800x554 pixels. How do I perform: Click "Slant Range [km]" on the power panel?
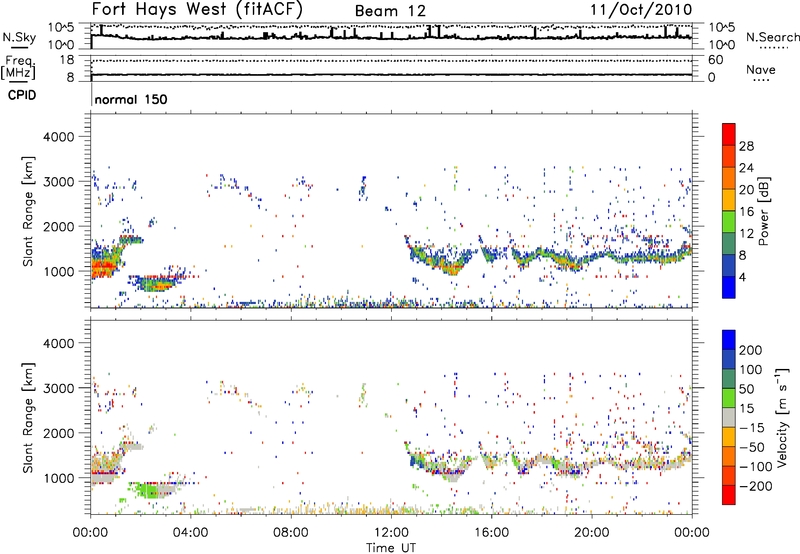tap(28, 211)
